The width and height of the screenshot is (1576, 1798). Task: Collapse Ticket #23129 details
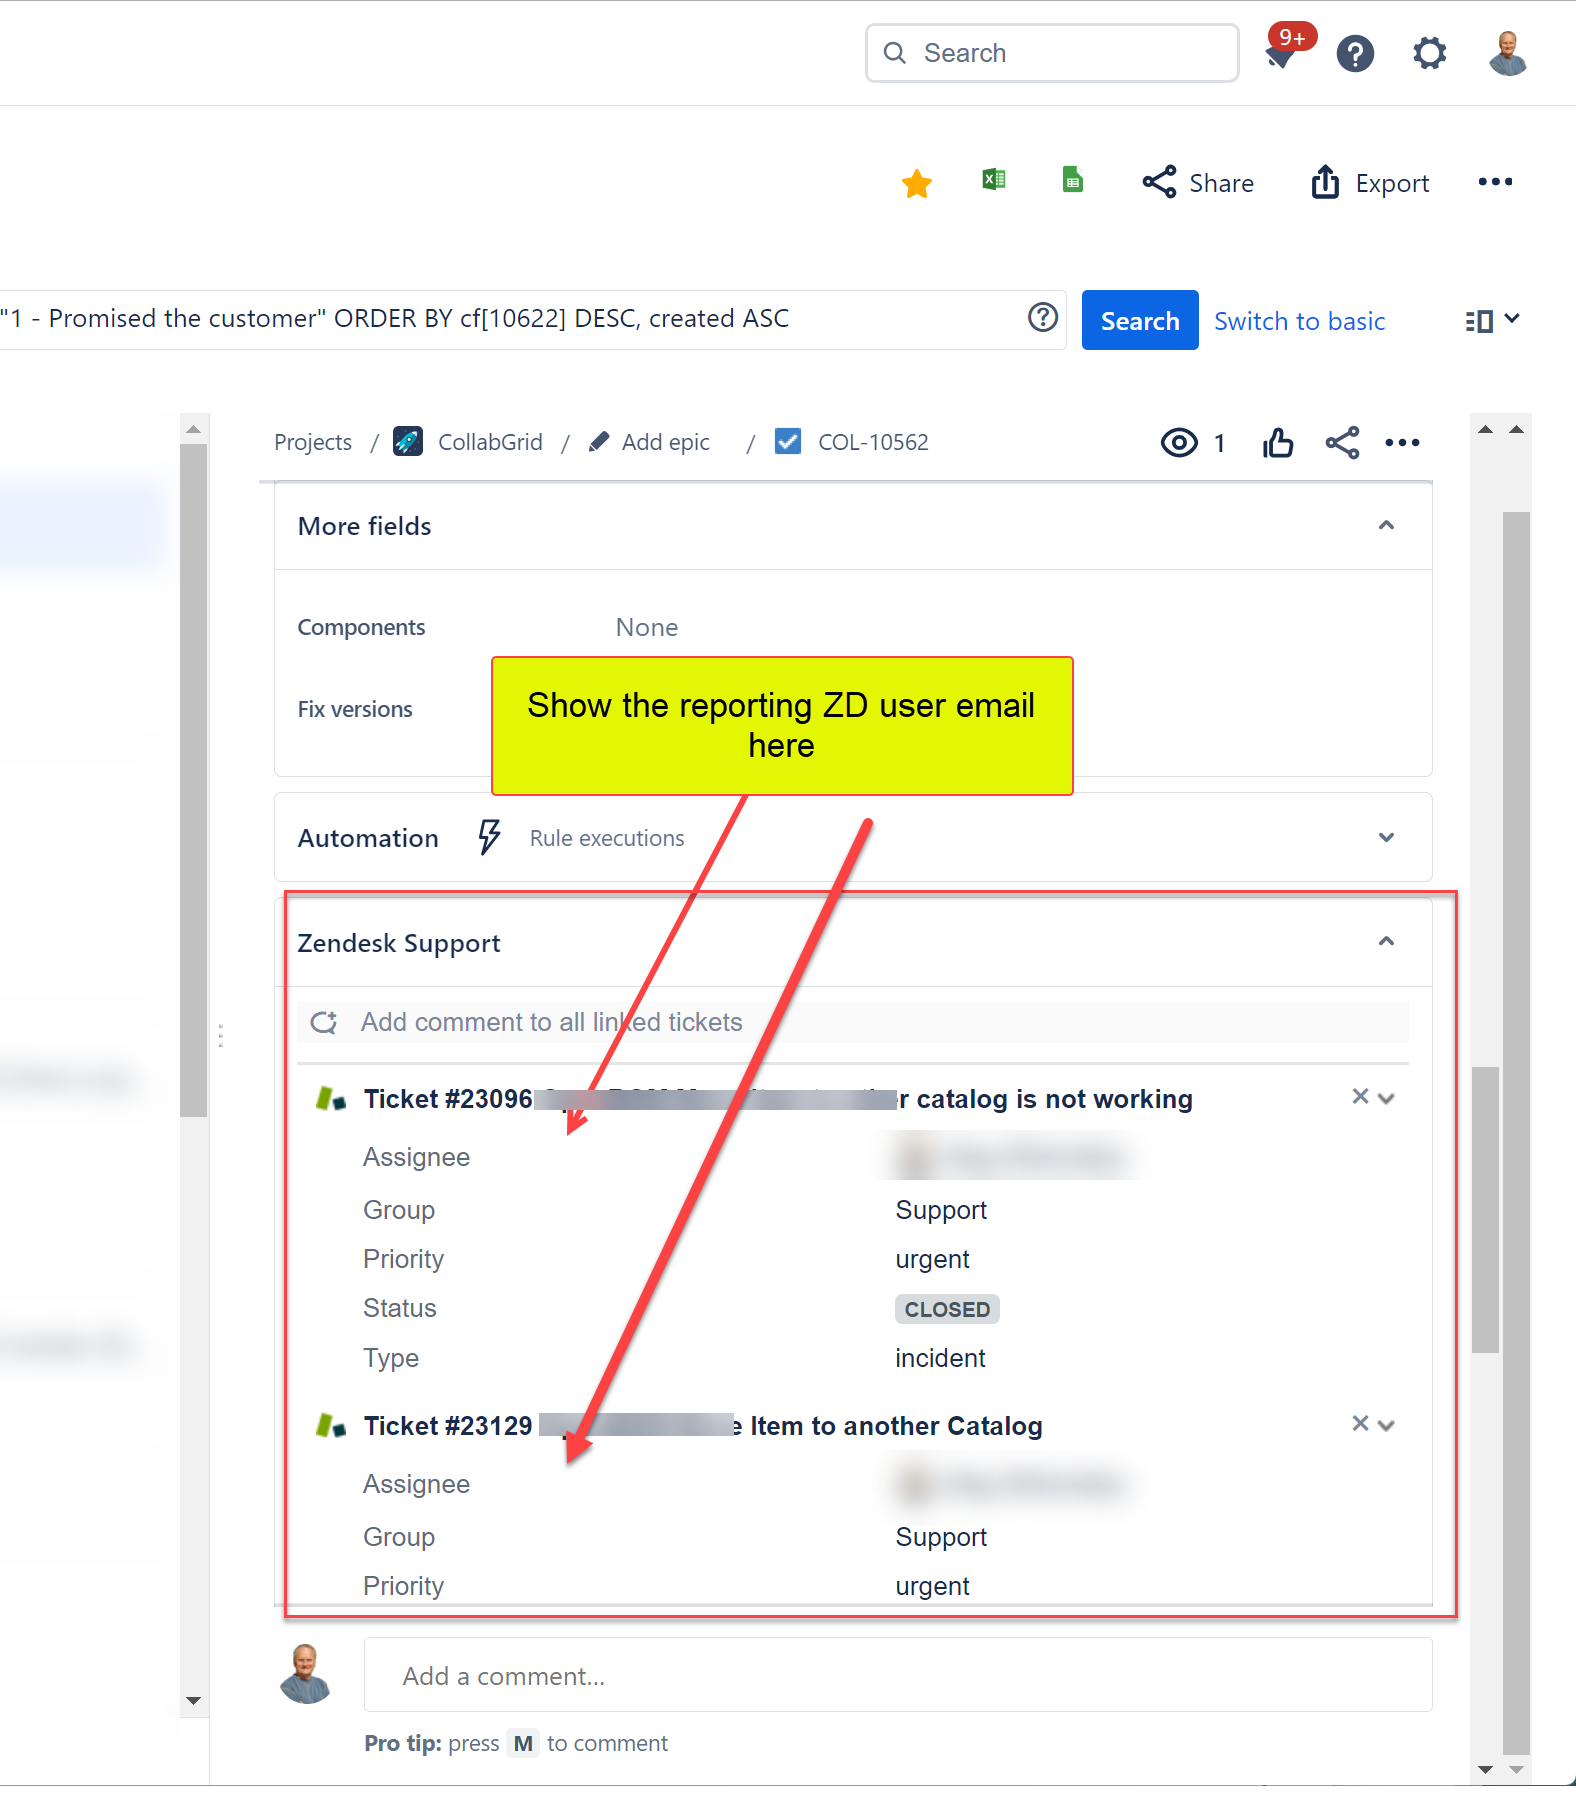pos(1386,1425)
